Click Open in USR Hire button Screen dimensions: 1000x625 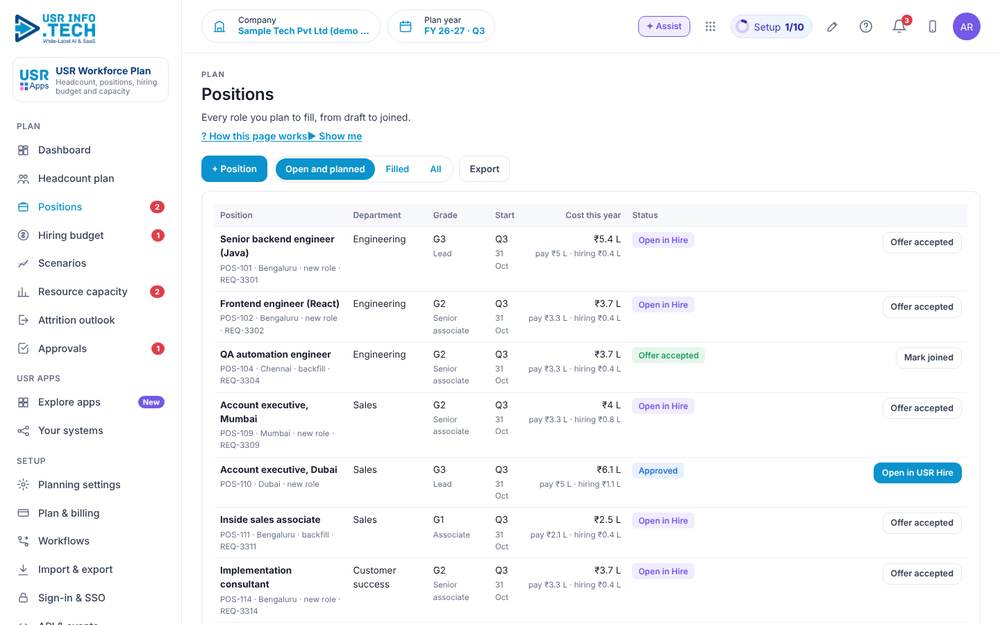coord(917,473)
